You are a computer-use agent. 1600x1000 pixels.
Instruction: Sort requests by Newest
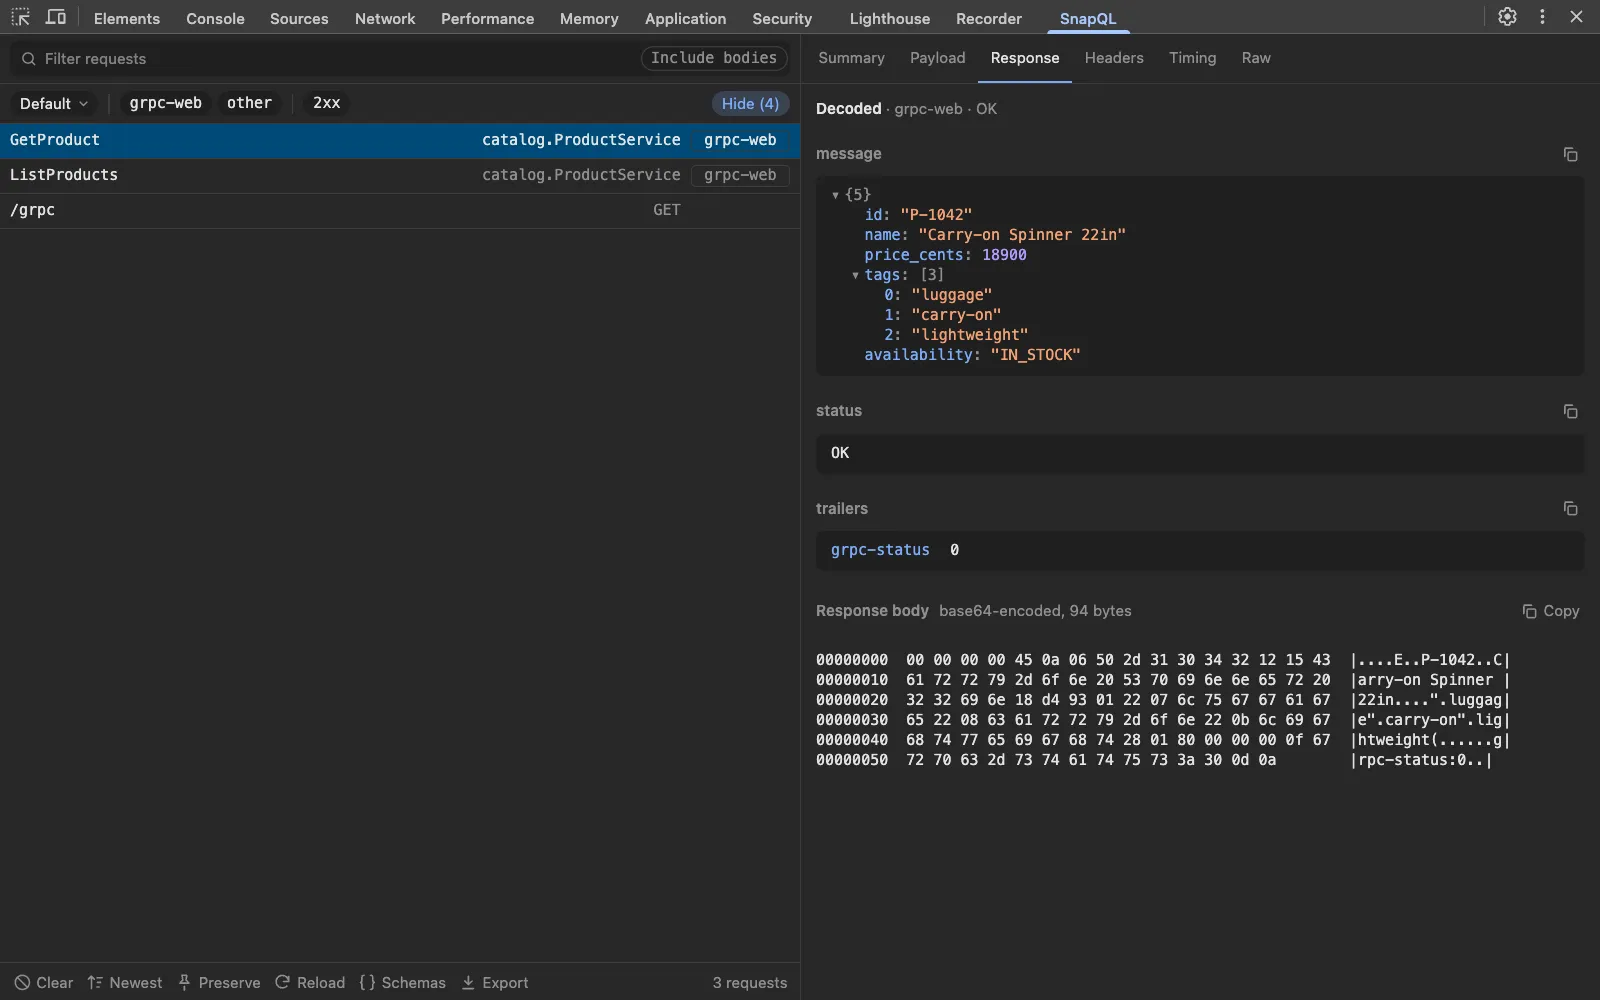click(125, 982)
